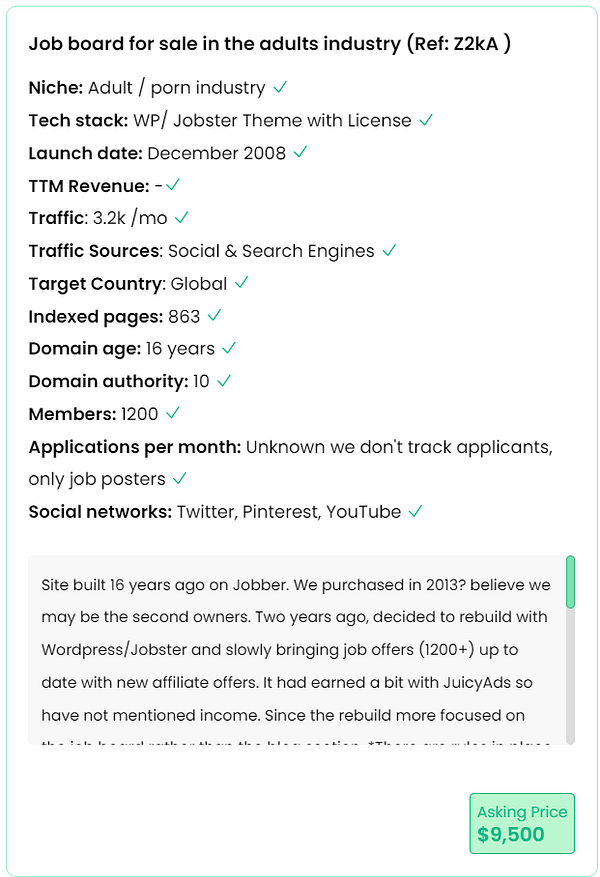
Task: Click the 'WP/ Jobster Theme with License' text
Action: [x=272, y=120]
